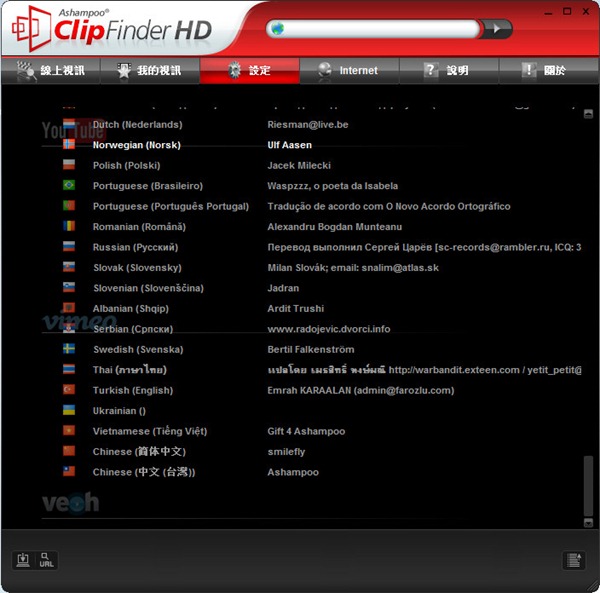This screenshot has height=593, width=600.
Task: Select Vietnamese (Tiếng Việt) language
Action: 150,431
